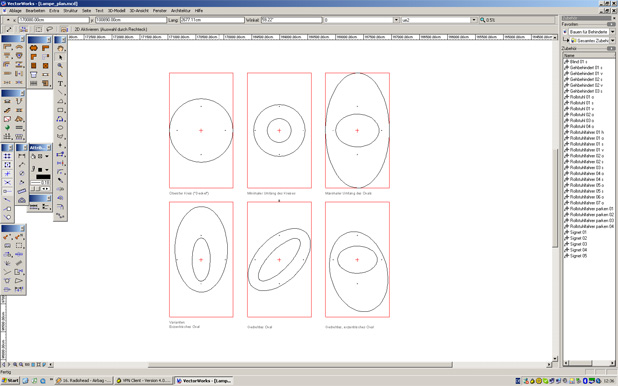Click the Windows Start button
This screenshot has width=618, height=386.
pyautogui.click(x=10, y=380)
